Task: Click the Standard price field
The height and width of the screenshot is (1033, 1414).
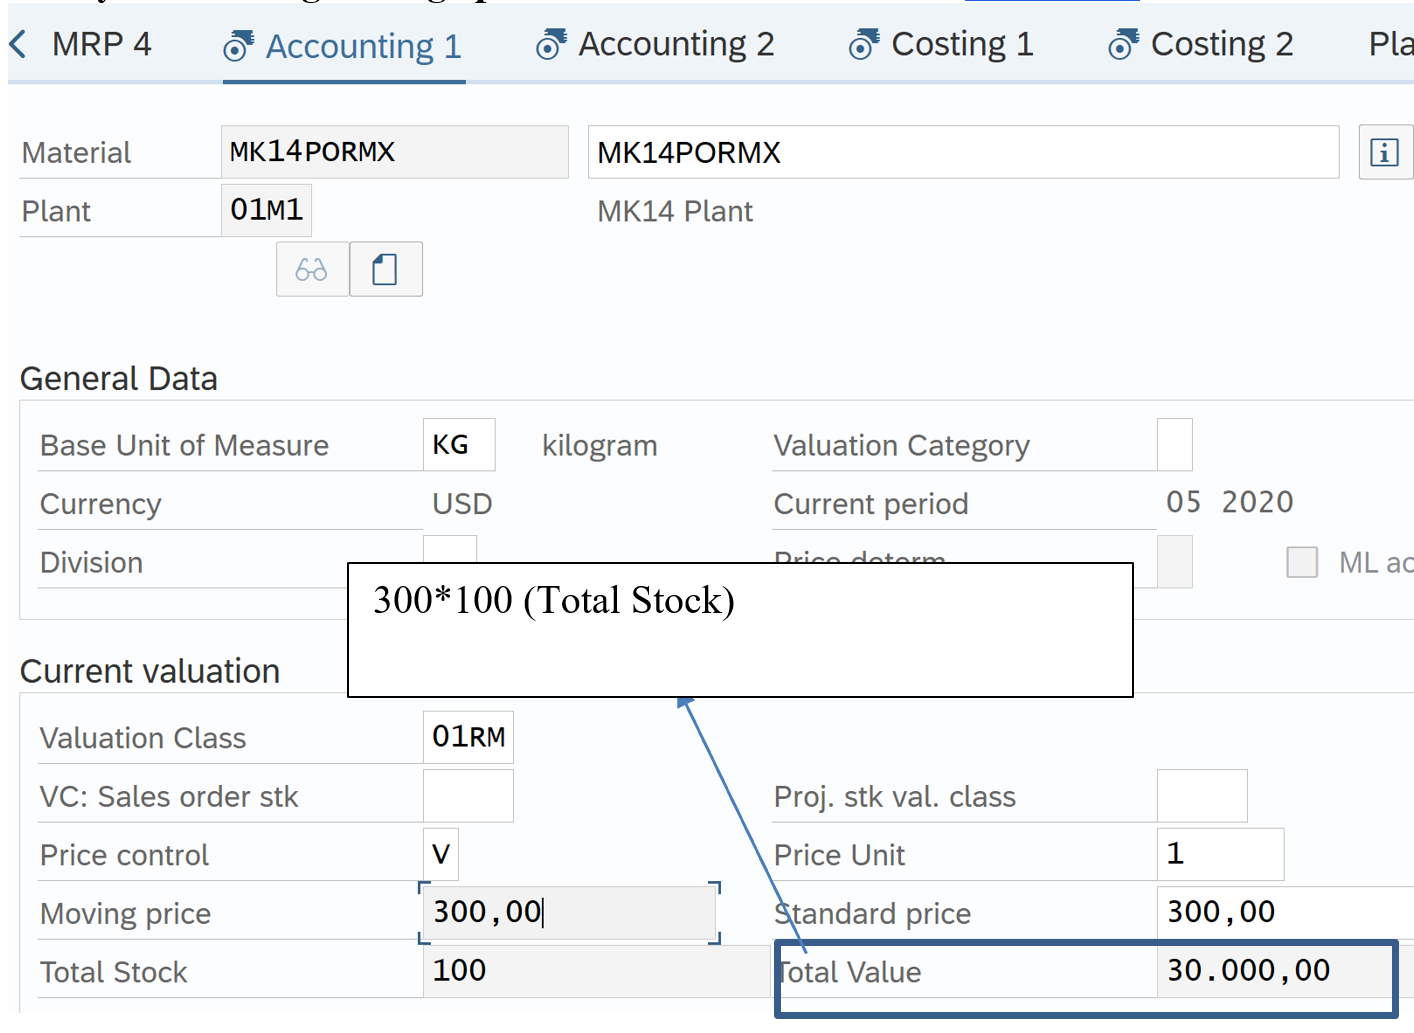Action: (x=1284, y=912)
